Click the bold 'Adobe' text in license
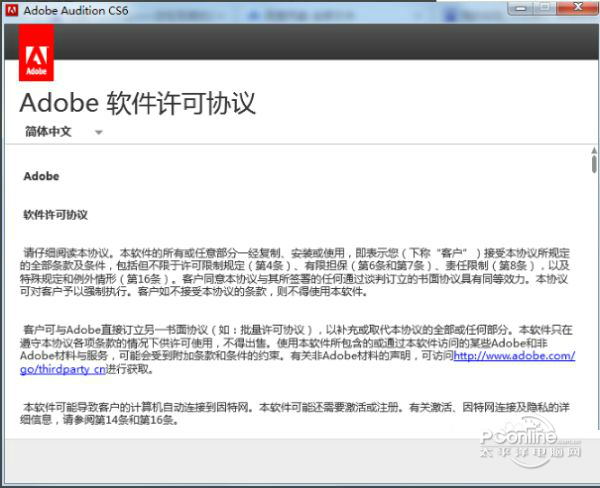Viewport: 600px width, 488px height. click(x=41, y=176)
